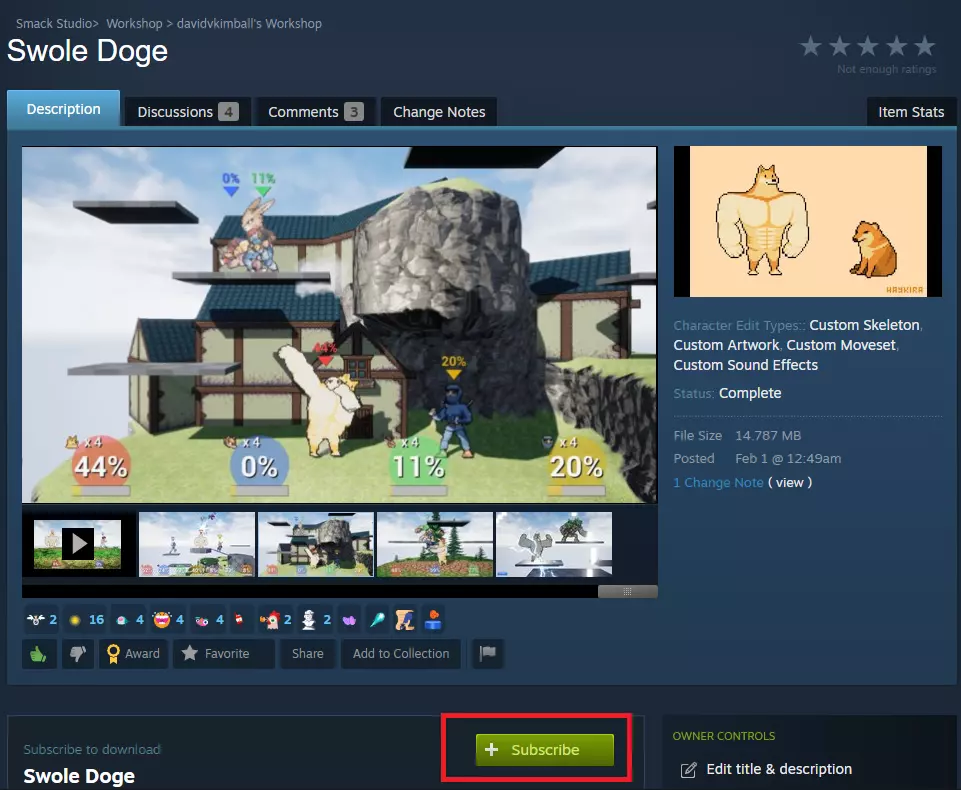
Task: Open the Description tab
Action: pos(64,109)
